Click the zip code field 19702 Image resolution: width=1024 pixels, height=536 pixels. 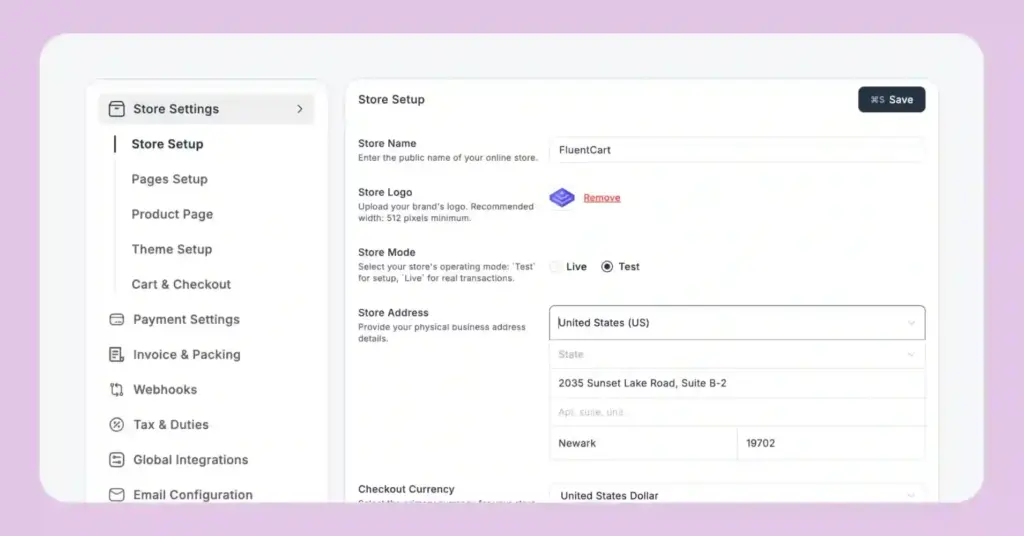coord(830,443)
